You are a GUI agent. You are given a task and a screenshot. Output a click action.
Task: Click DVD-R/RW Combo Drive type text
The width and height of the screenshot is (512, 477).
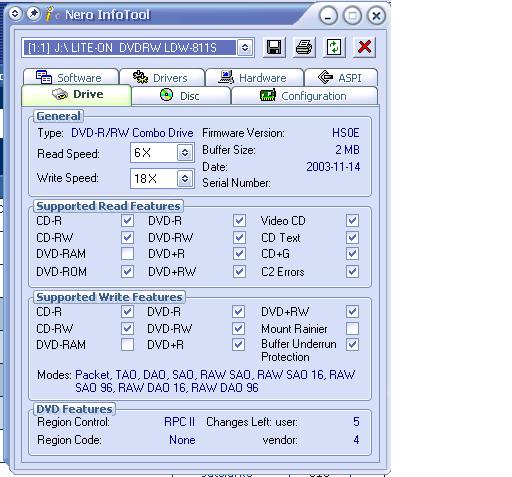click(x=132, y=133)
